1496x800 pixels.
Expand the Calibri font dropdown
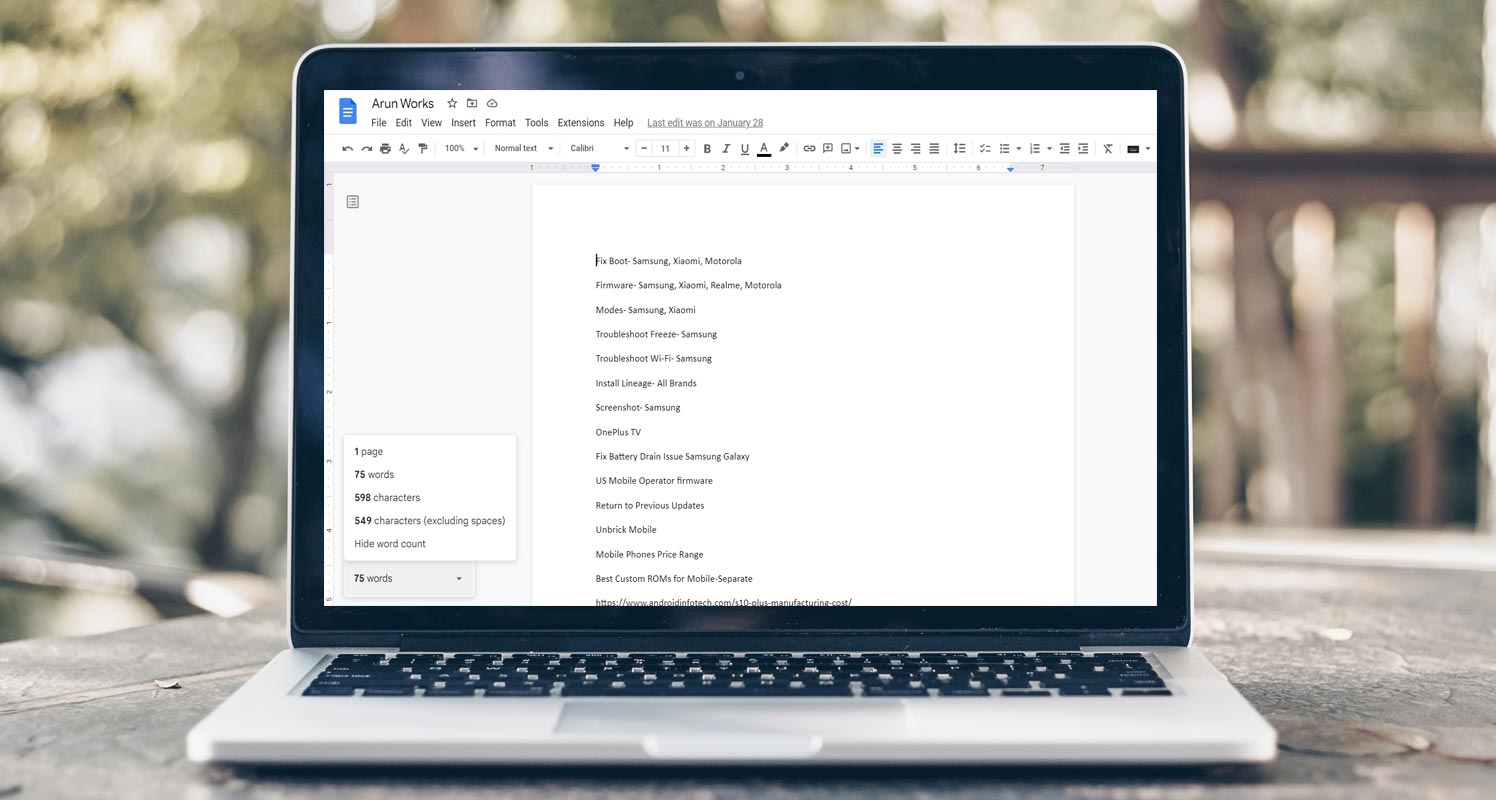(599, 149)
